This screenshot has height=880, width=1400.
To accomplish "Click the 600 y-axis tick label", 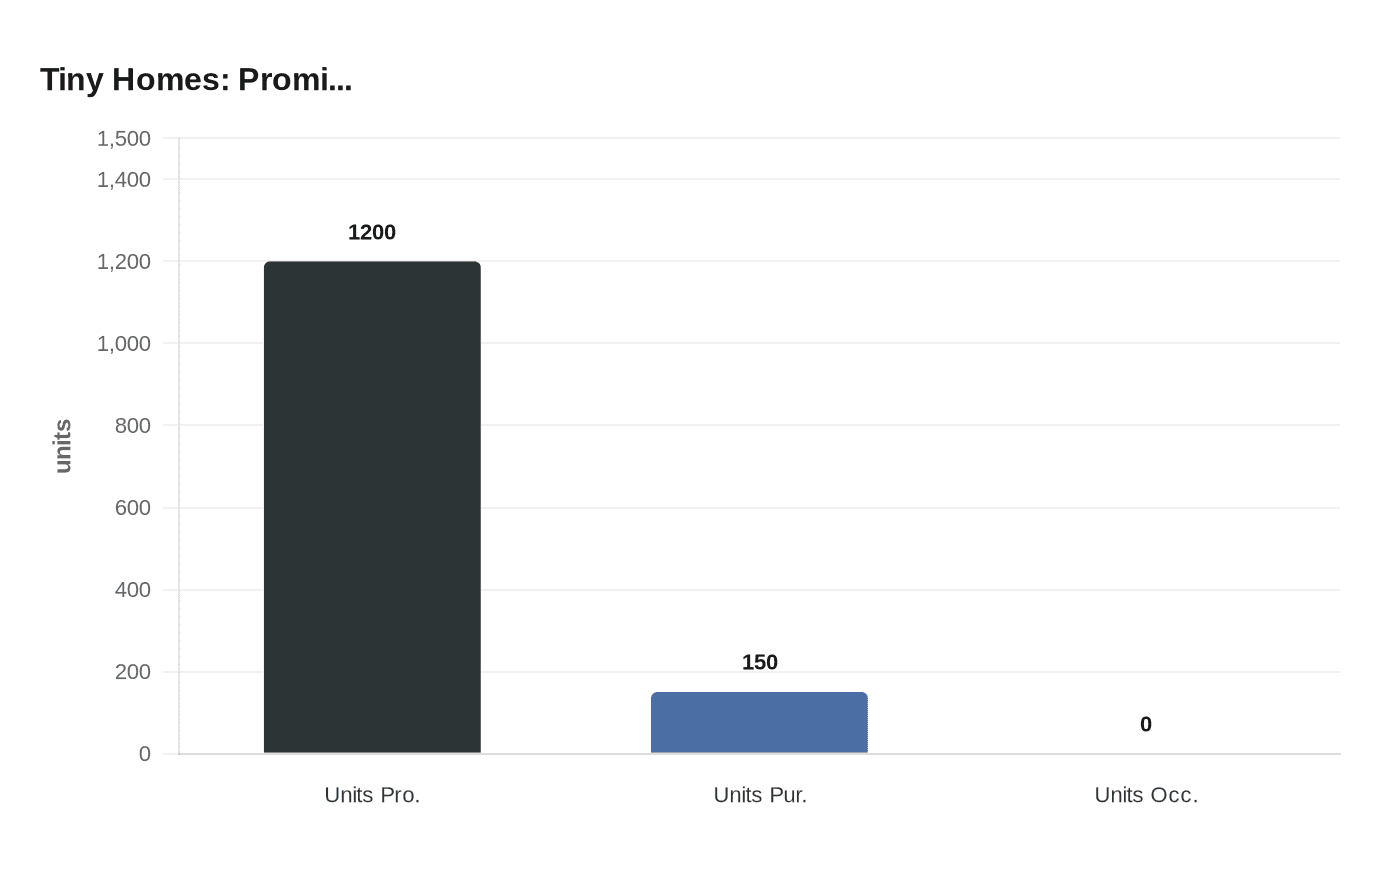I will [x=132, y=507].
